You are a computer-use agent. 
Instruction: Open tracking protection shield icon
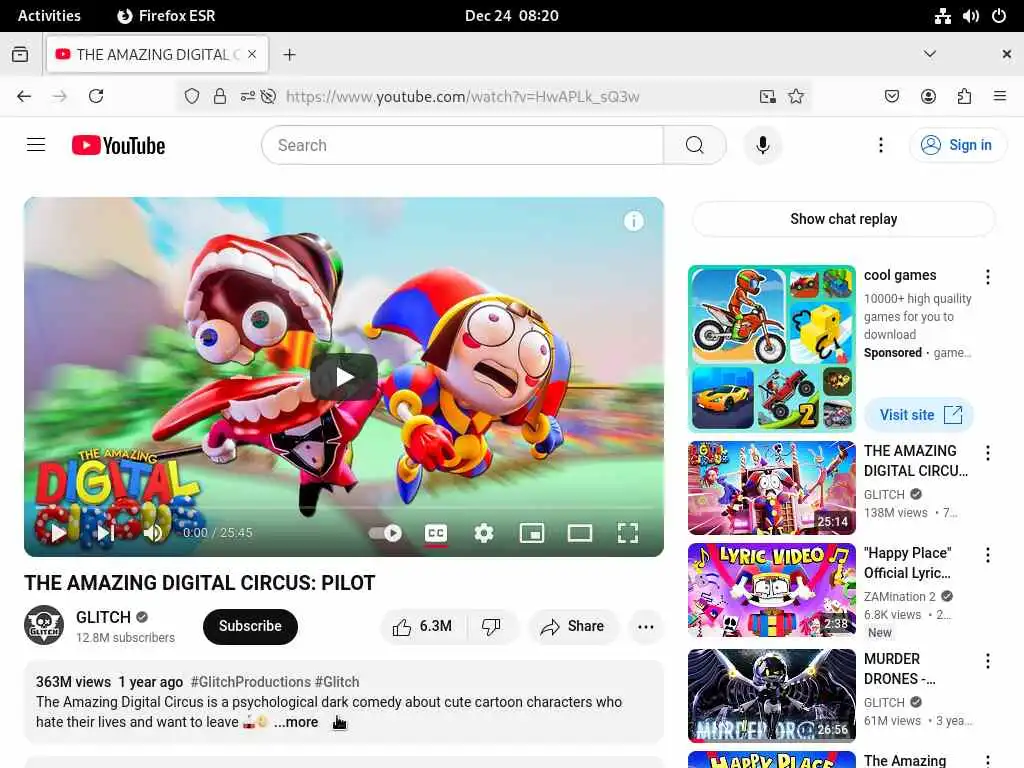[x=191, y=97]
